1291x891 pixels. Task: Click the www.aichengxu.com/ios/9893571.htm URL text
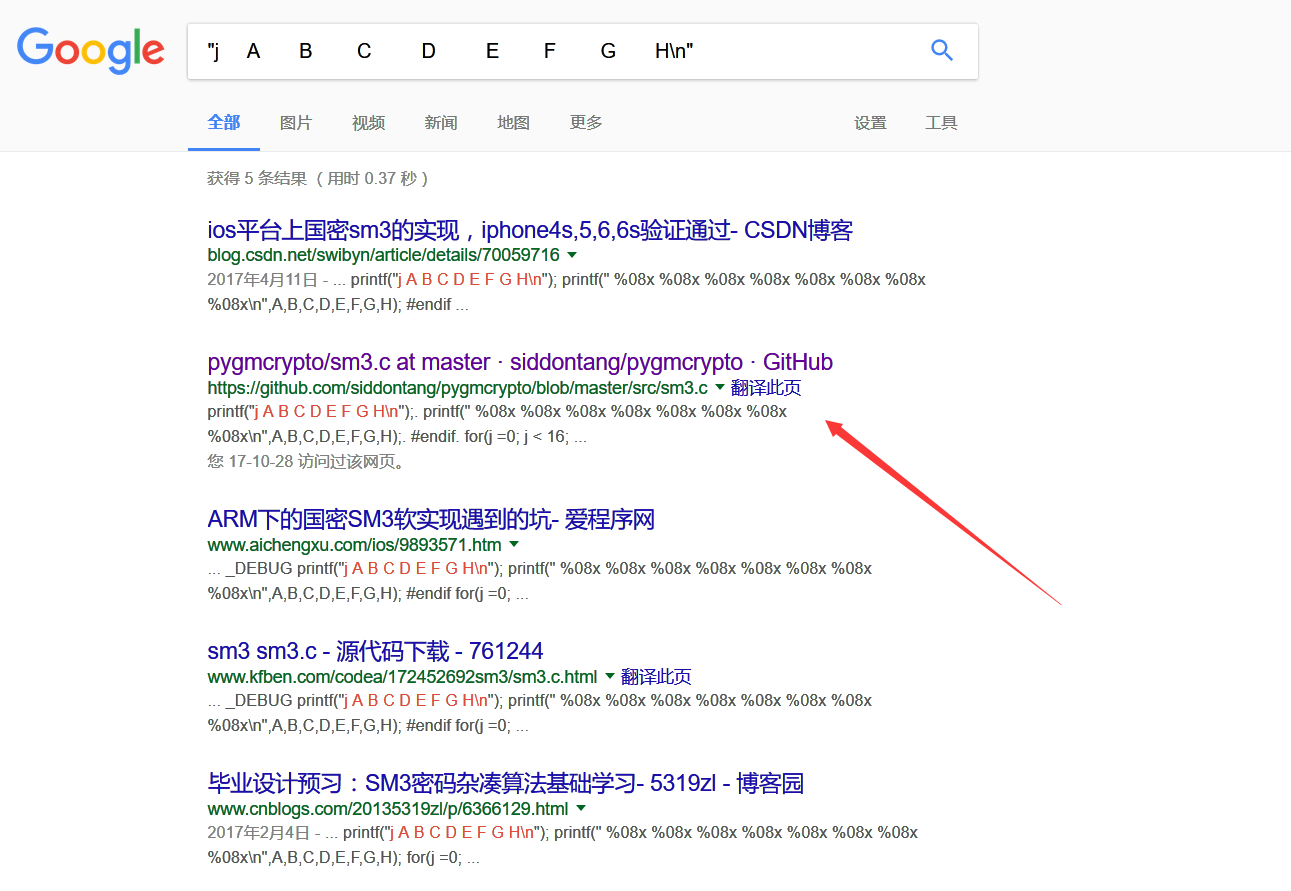point(354,545)
